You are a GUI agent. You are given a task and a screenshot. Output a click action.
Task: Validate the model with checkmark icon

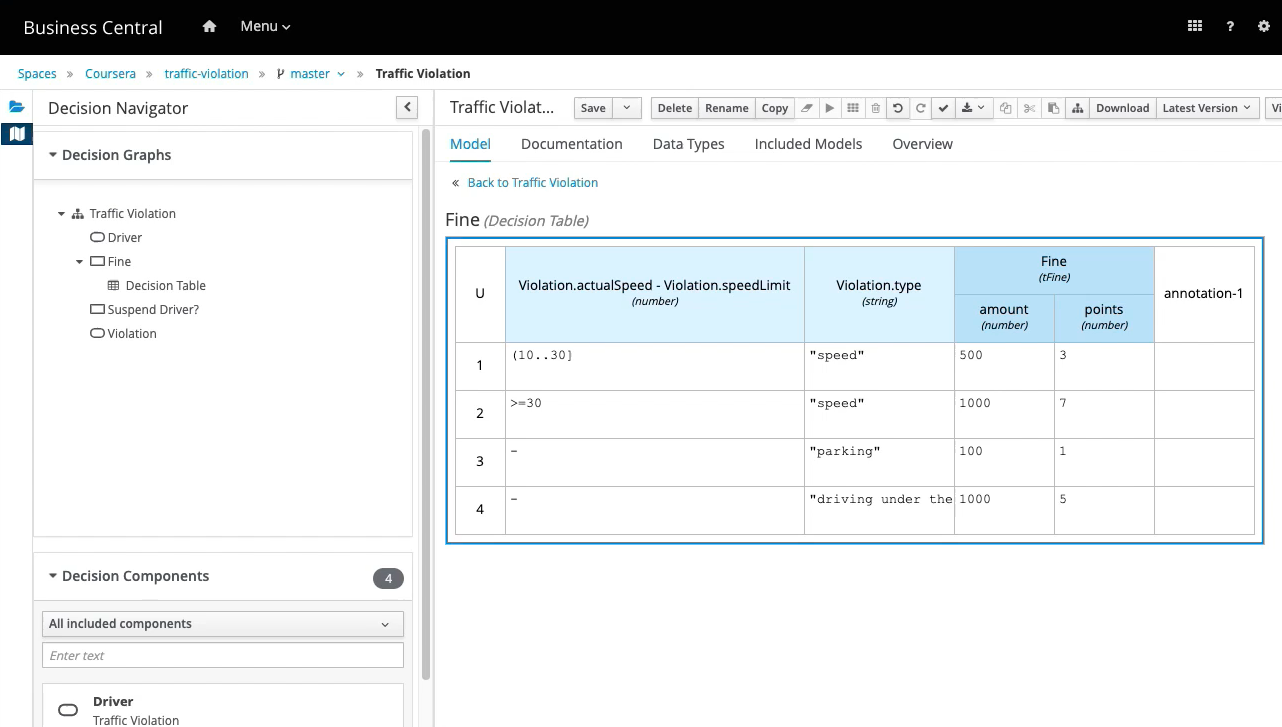coord(943,108)
